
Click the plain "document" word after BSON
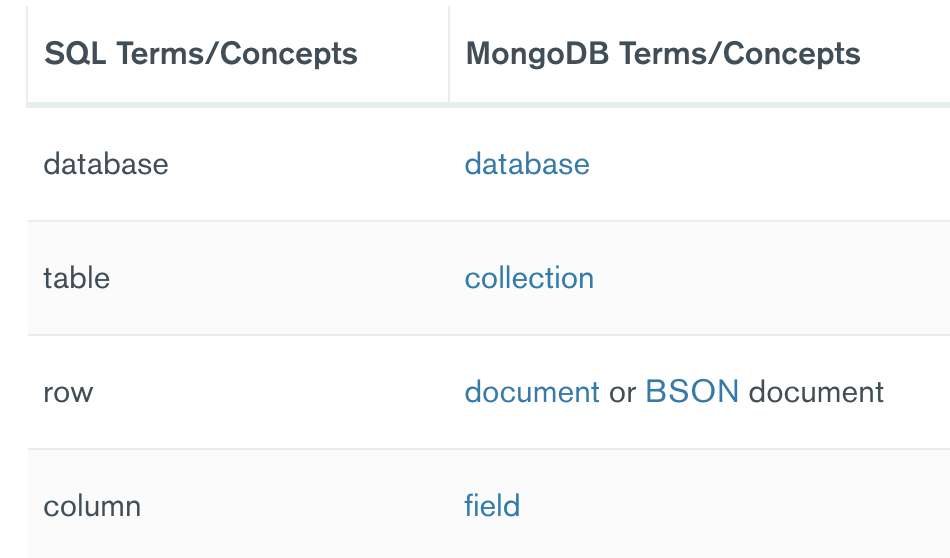[x=816, y=392]
